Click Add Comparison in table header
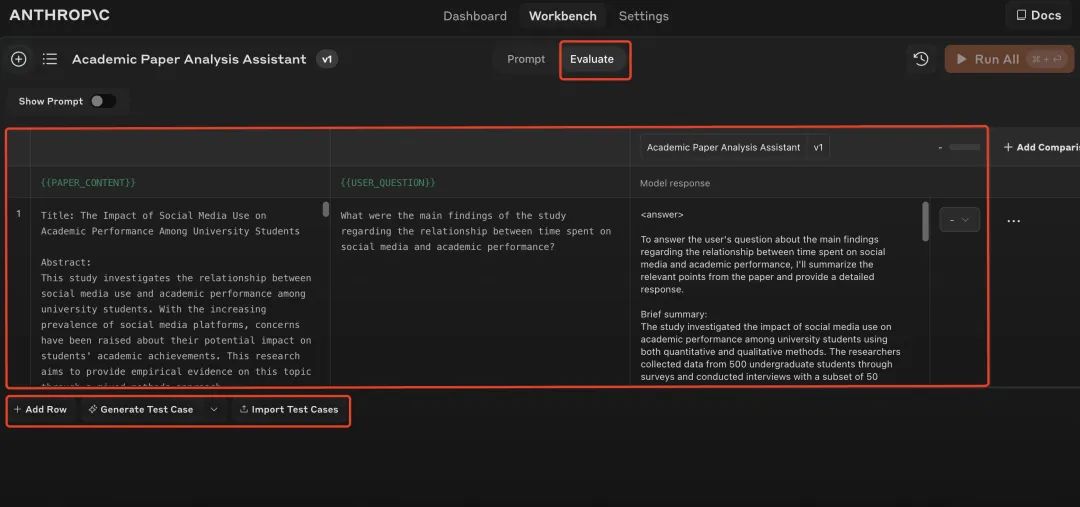 pos(1040,147)
